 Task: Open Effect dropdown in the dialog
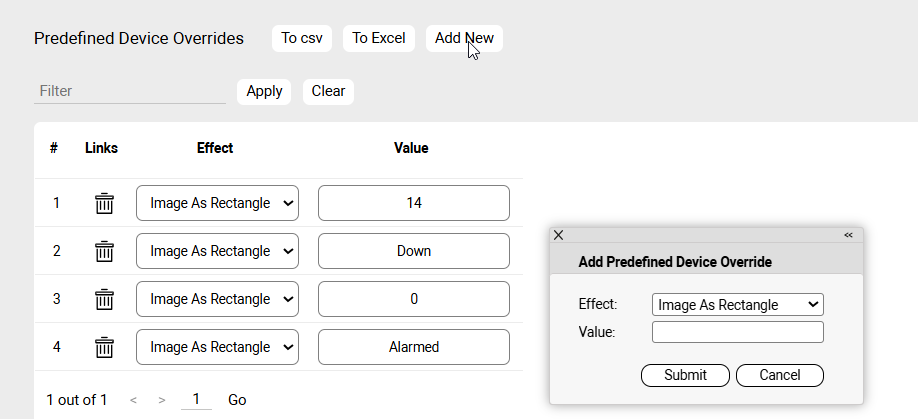737,304
